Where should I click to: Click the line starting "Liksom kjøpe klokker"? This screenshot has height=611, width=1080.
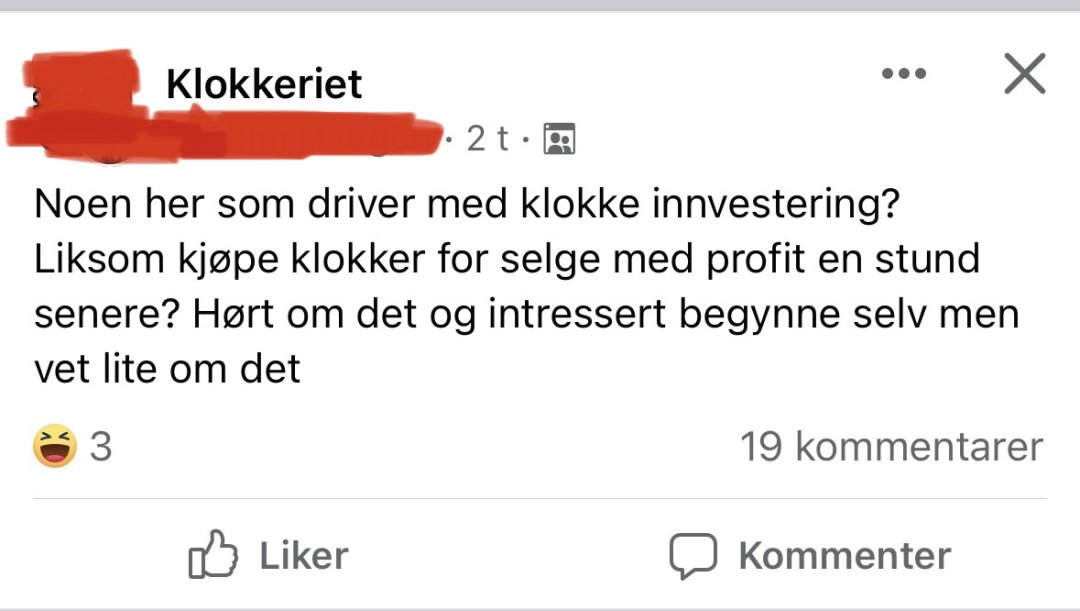point(507,260)
